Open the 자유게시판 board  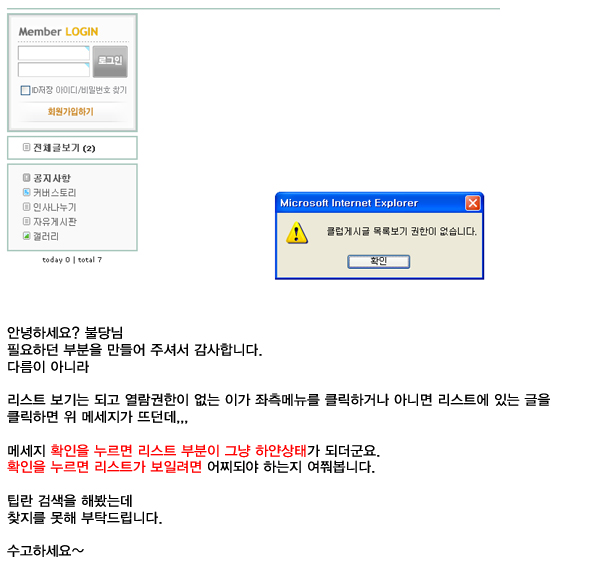55,222
